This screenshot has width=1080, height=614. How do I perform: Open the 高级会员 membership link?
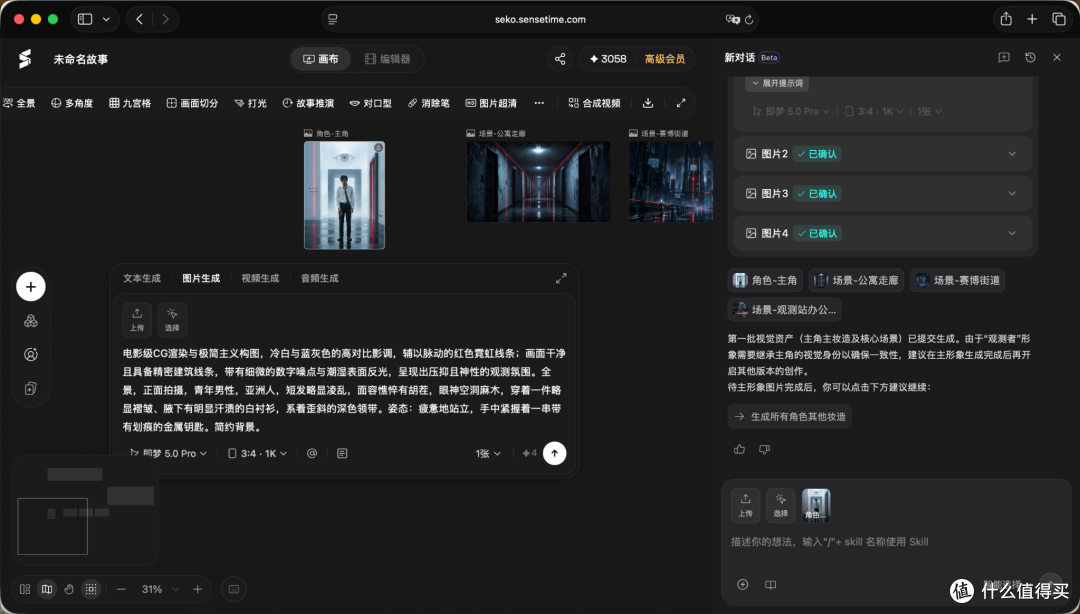(x=665, y=59)
